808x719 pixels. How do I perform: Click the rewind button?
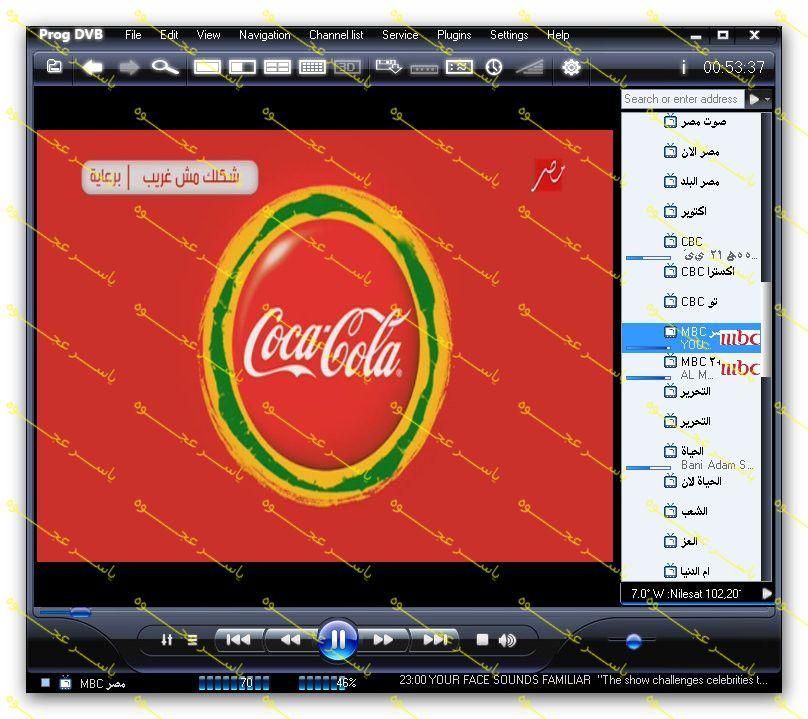point(291,640)
